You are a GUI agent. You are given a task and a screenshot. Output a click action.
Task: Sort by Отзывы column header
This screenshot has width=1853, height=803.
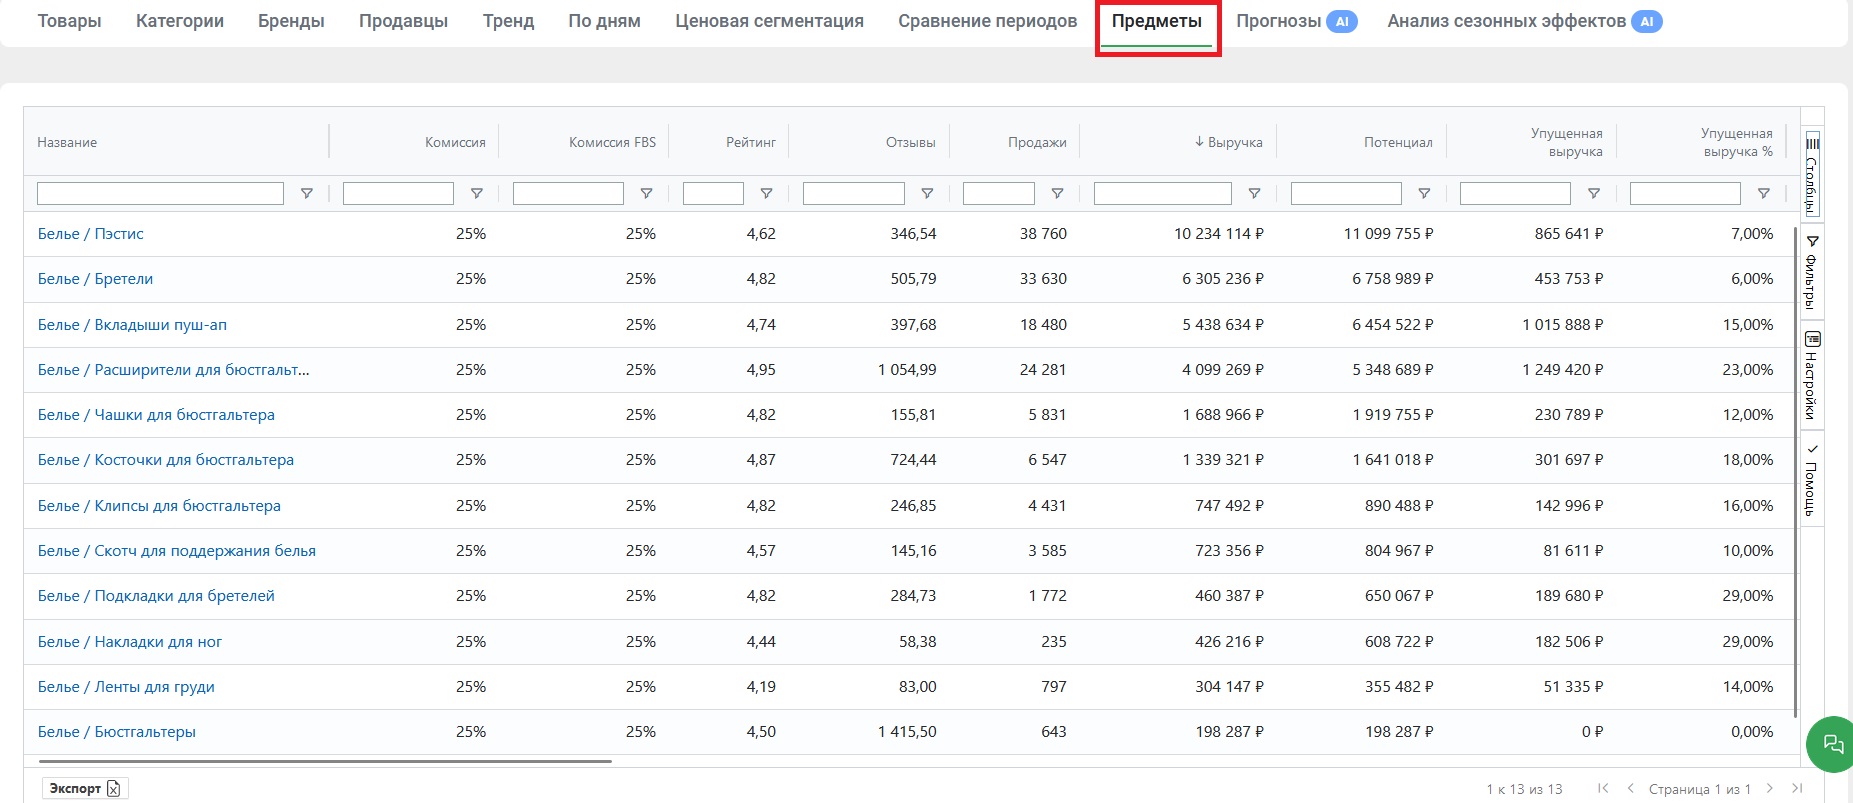(x=911, y=142)
